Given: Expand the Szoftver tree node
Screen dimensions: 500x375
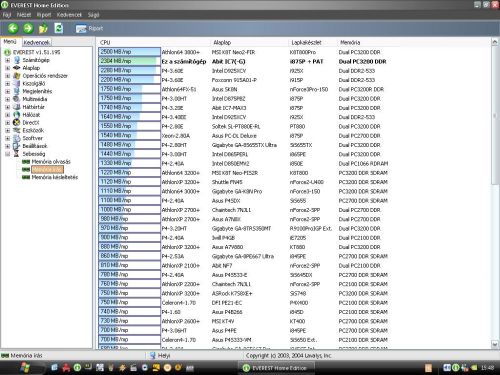Looking at the screenshot, I should [x=7, y=138].
